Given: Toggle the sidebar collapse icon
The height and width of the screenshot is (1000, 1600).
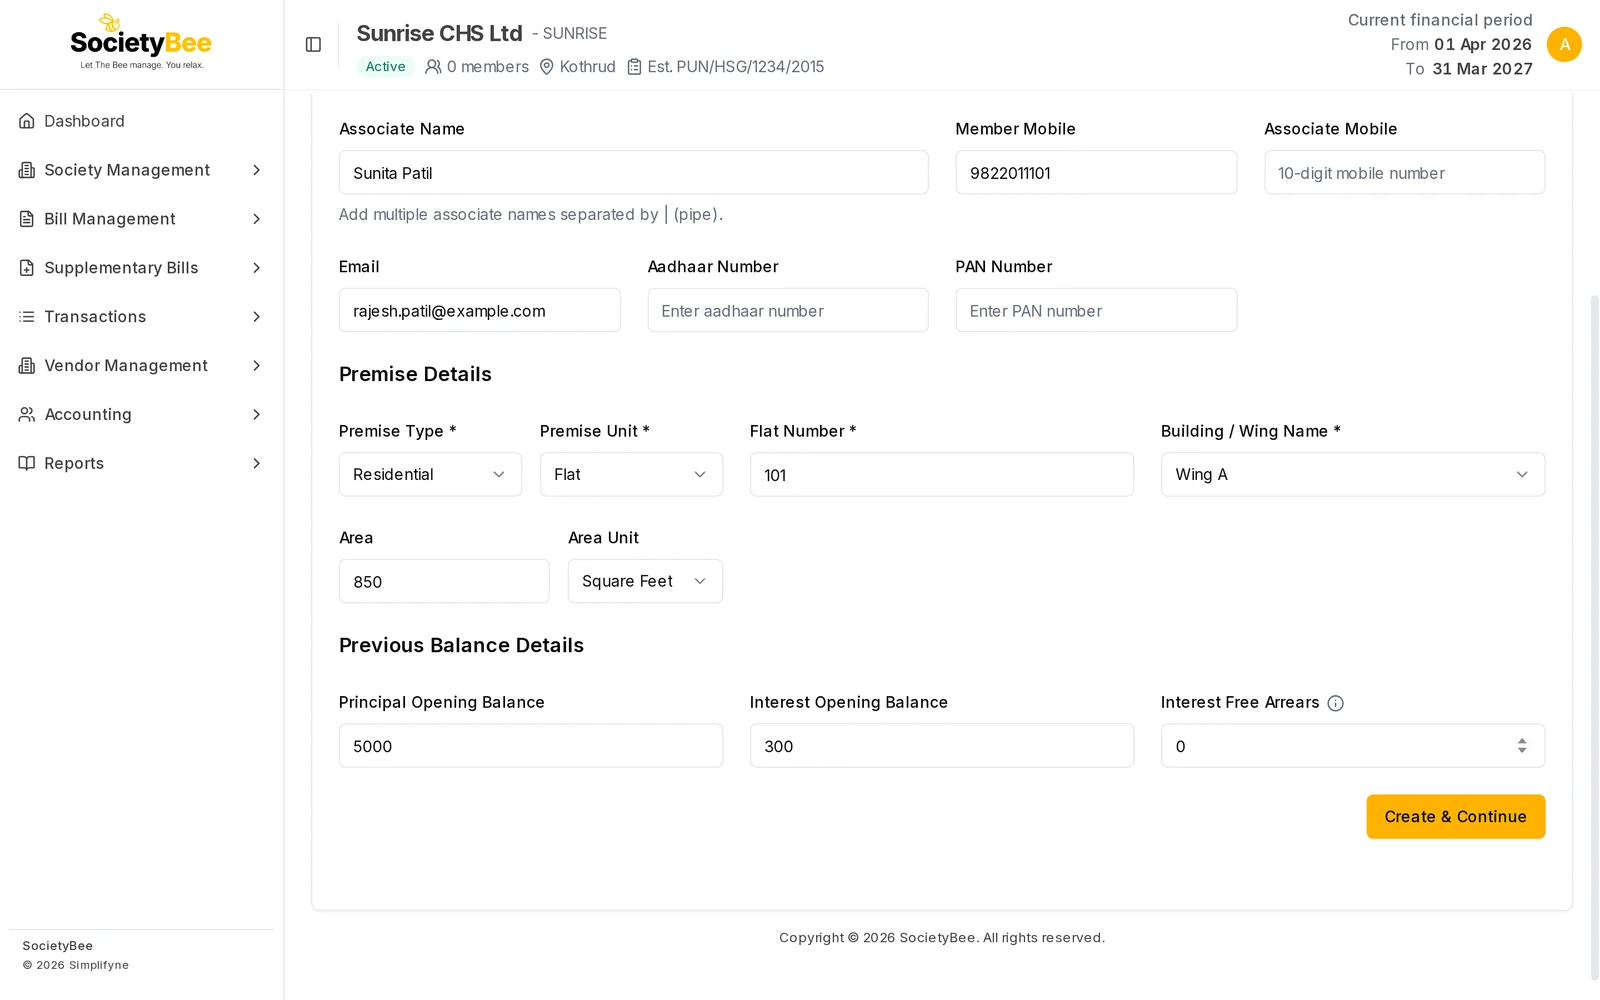Looking at the screenshot, I should click(x=313, y=45).
